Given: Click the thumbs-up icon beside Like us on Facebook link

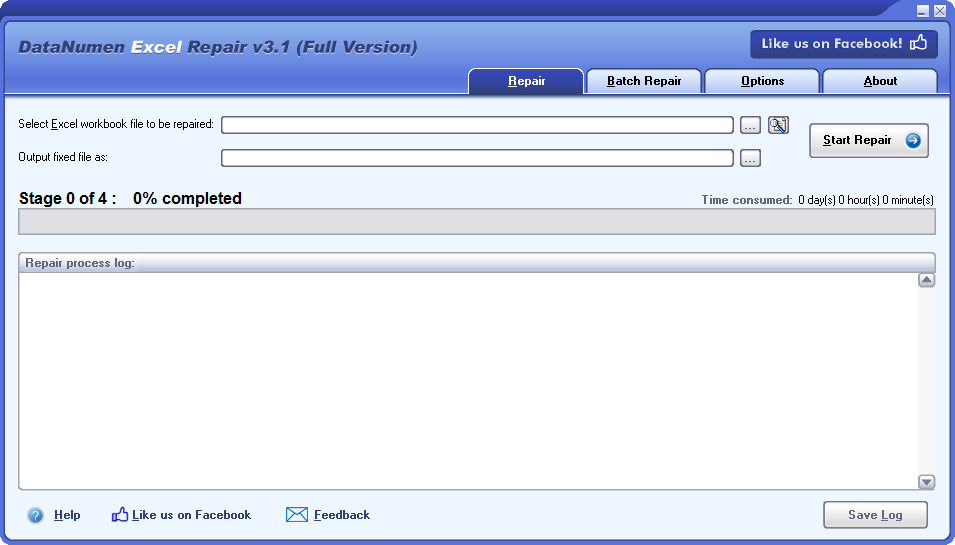Looking at the screenshot, I should click(x=120, y=515).
